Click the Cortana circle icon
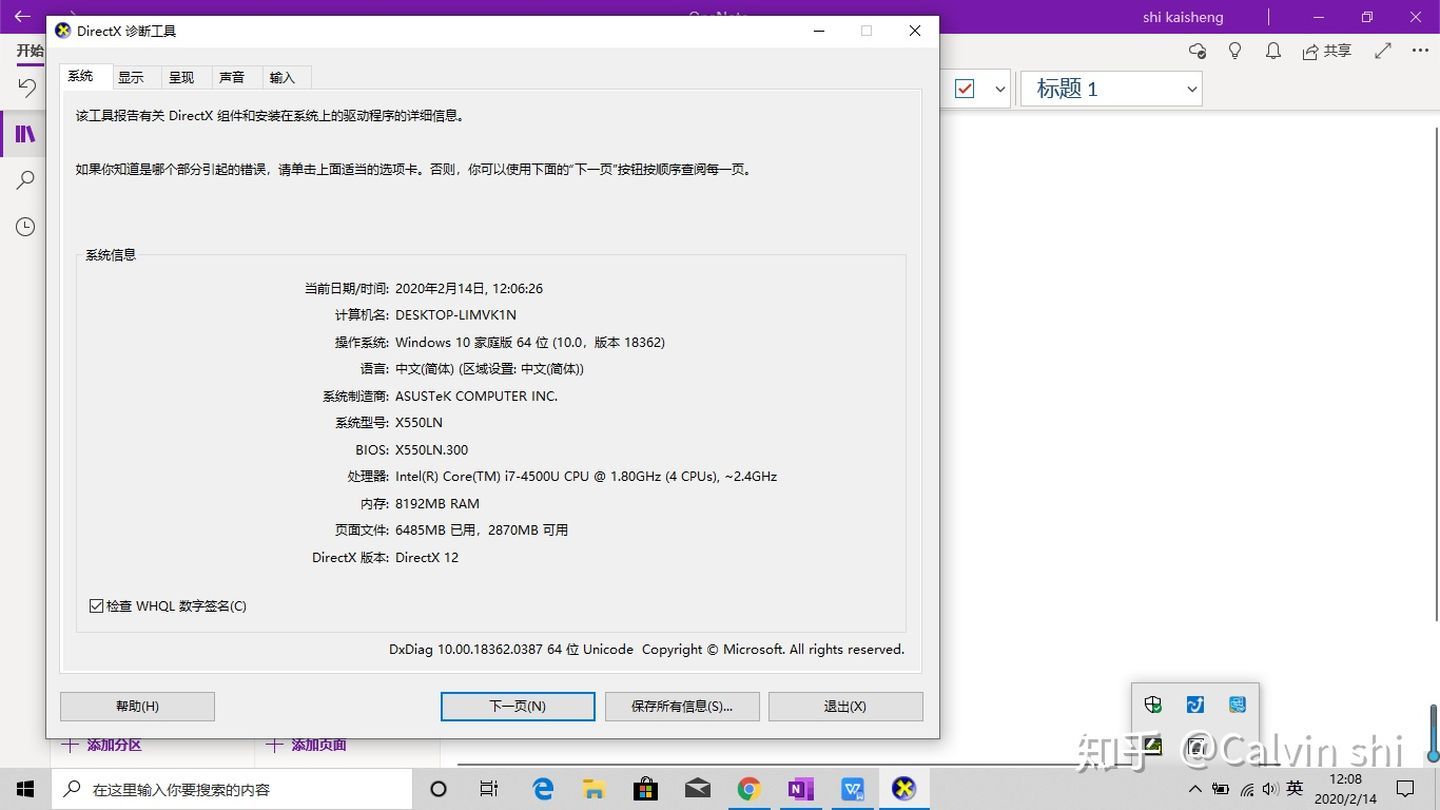This screenshot has width=1440, height=810. (438, 789)
